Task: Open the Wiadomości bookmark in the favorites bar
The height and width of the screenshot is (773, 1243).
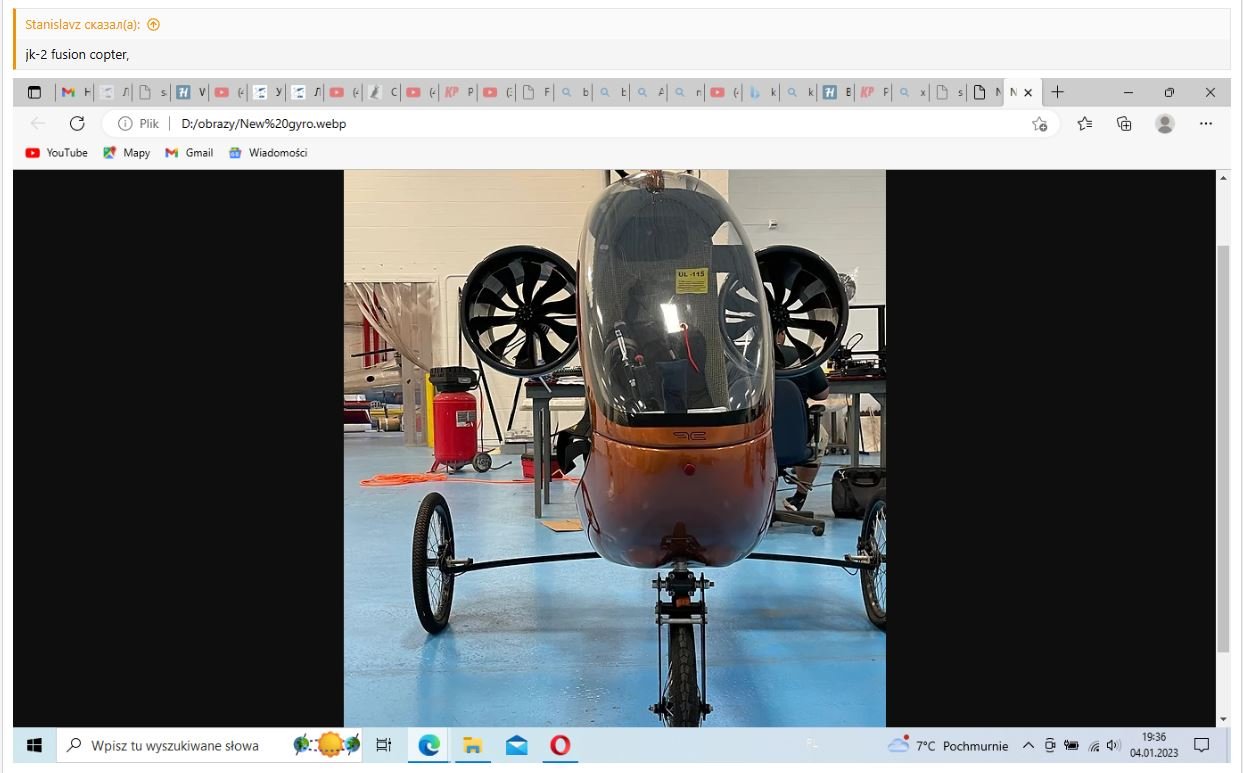Action: click(x=268, y=153)
